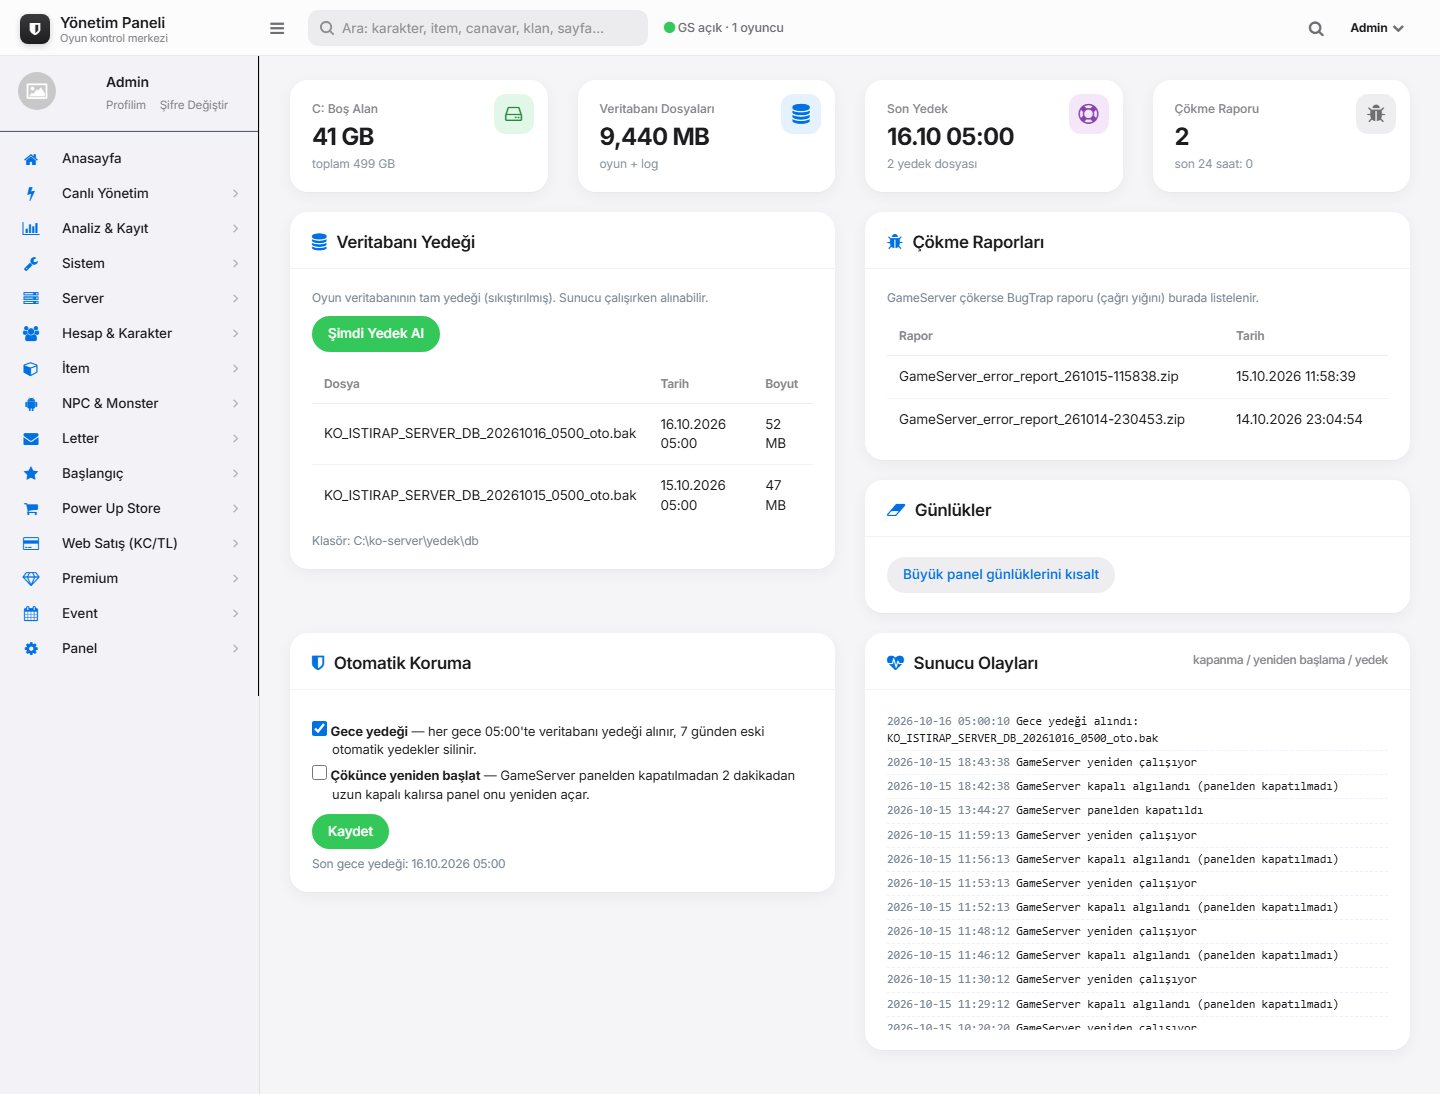Click the magnifier icon in top bar
This screenshot has height=1094, width=1440.
(x=1316, y=29)
